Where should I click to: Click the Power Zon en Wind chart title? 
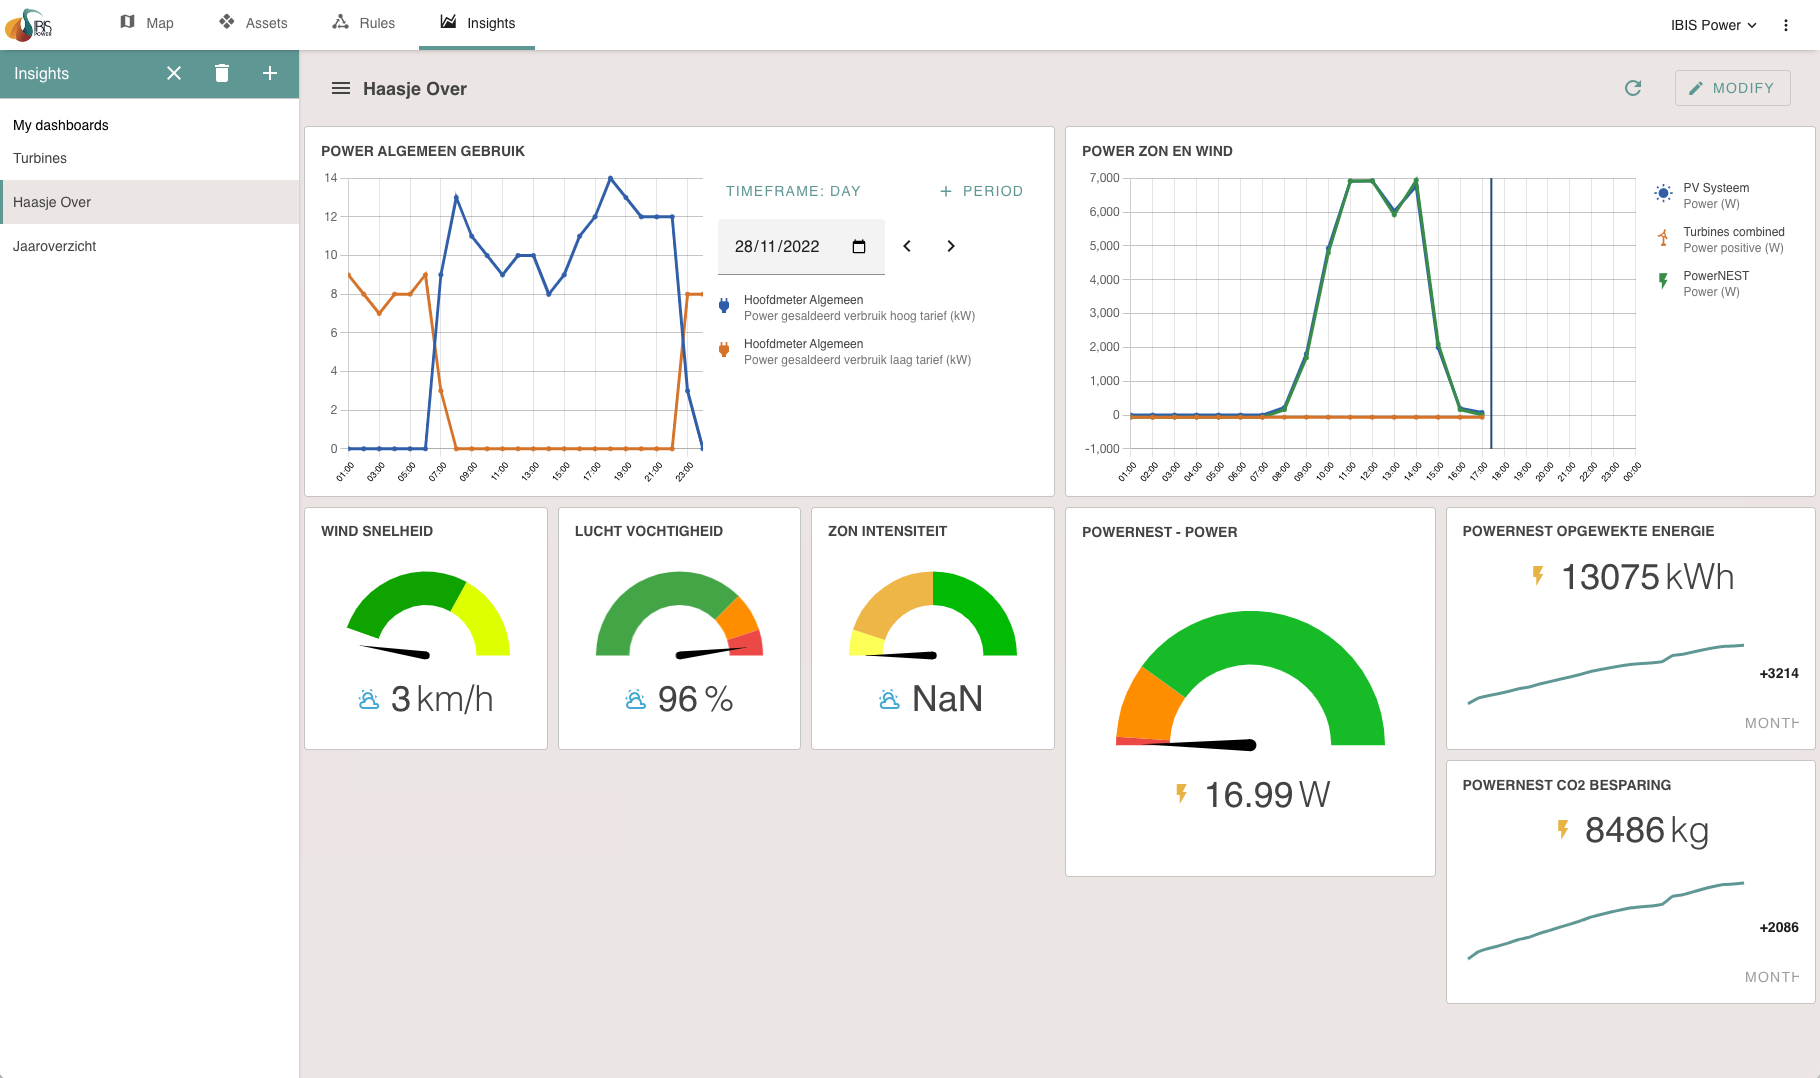click(1157, 151)
